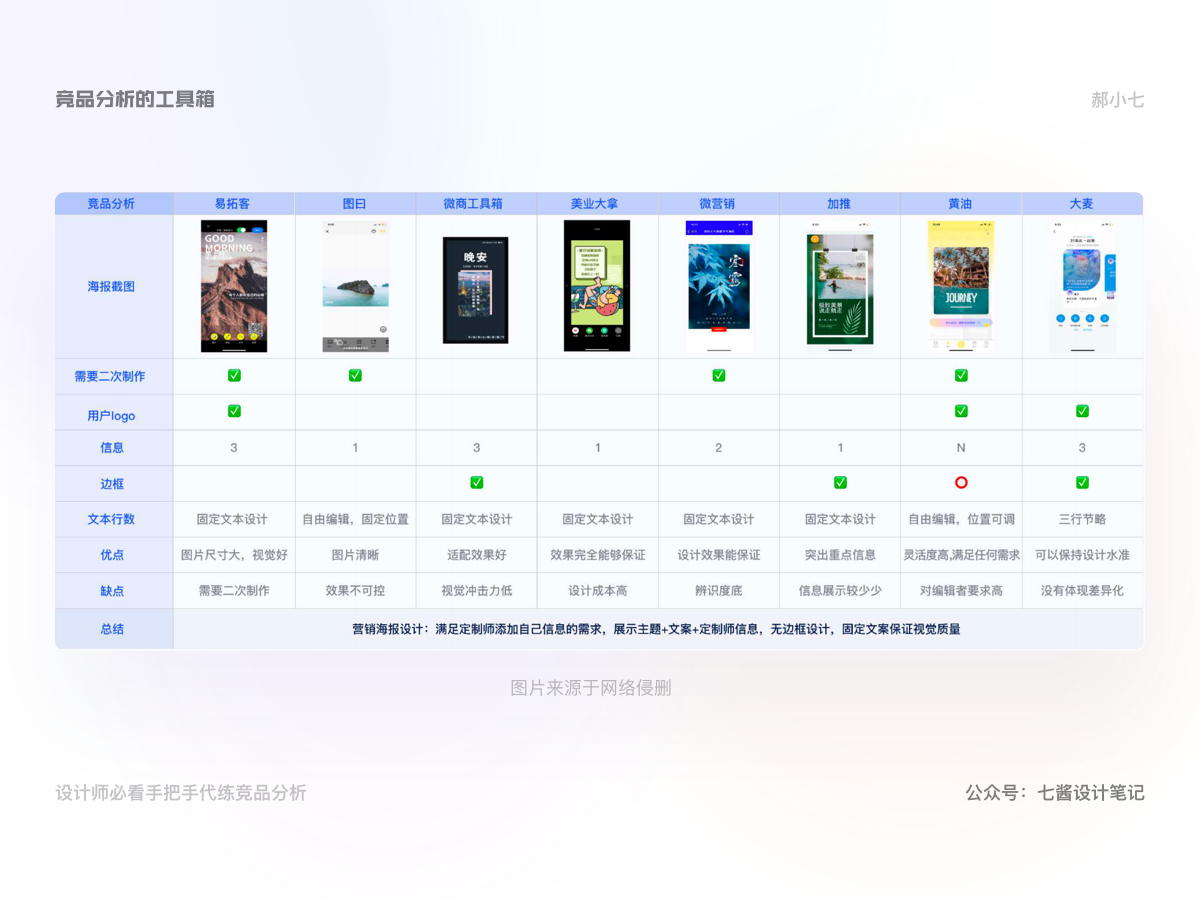This screenshot has width=1200, height=900.
Task: Click the cell 可以保持设计水准
Action: [1082, 555]
